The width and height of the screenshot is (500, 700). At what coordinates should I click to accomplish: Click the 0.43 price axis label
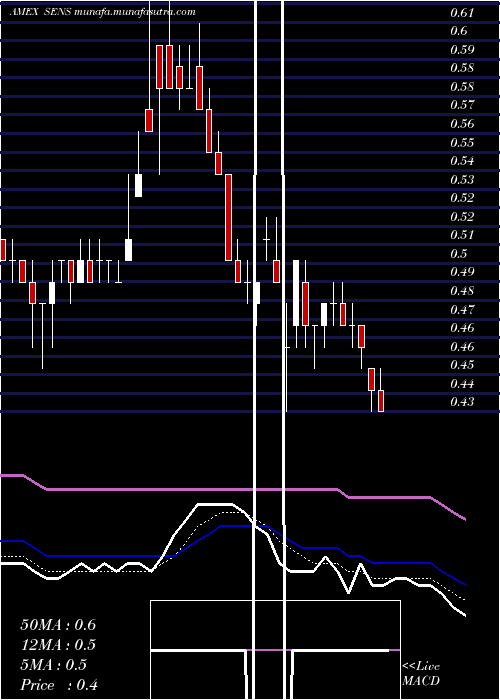[462, 402]
